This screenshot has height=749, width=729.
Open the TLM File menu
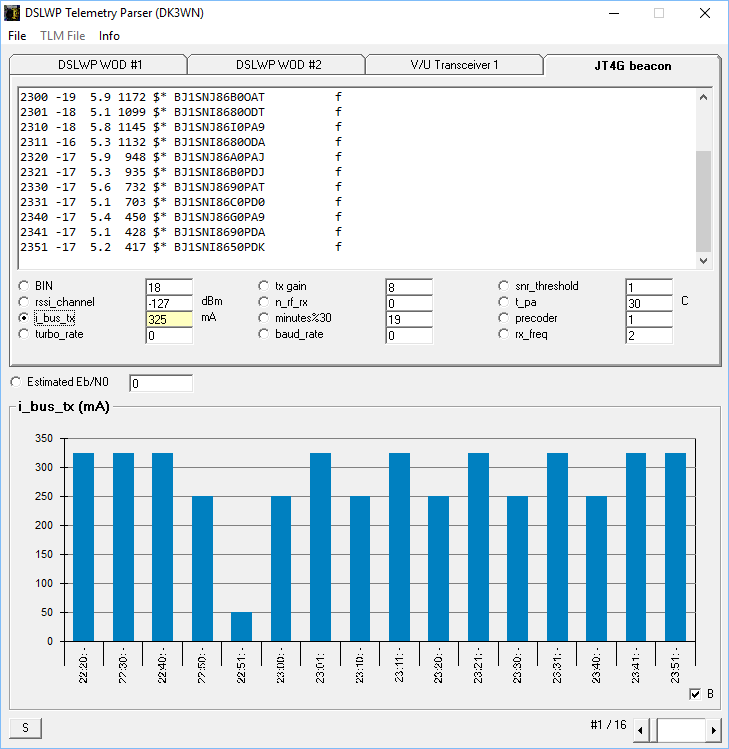pos(62,36)
